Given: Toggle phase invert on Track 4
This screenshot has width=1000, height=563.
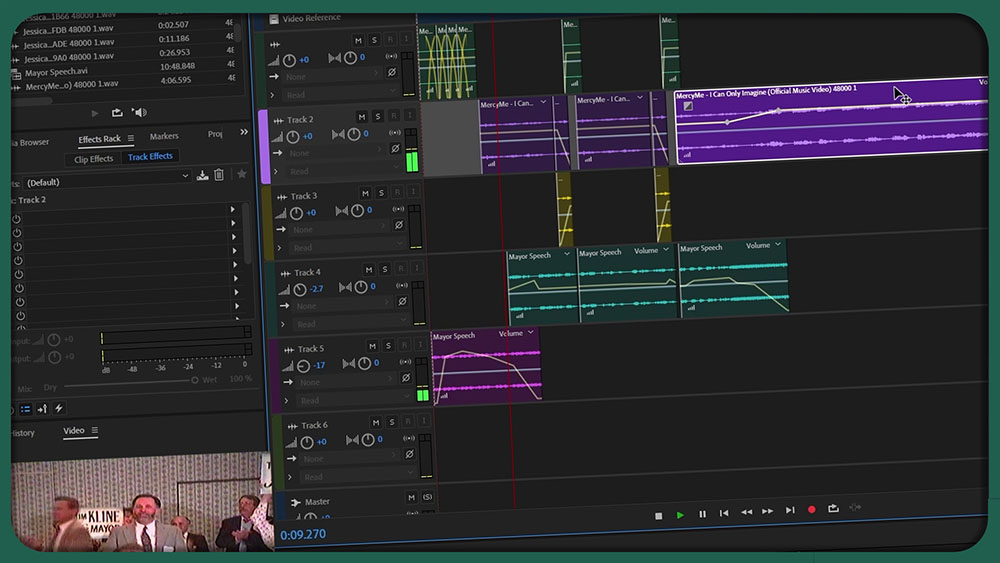Looking at the screenshot, I should point(402,301).
